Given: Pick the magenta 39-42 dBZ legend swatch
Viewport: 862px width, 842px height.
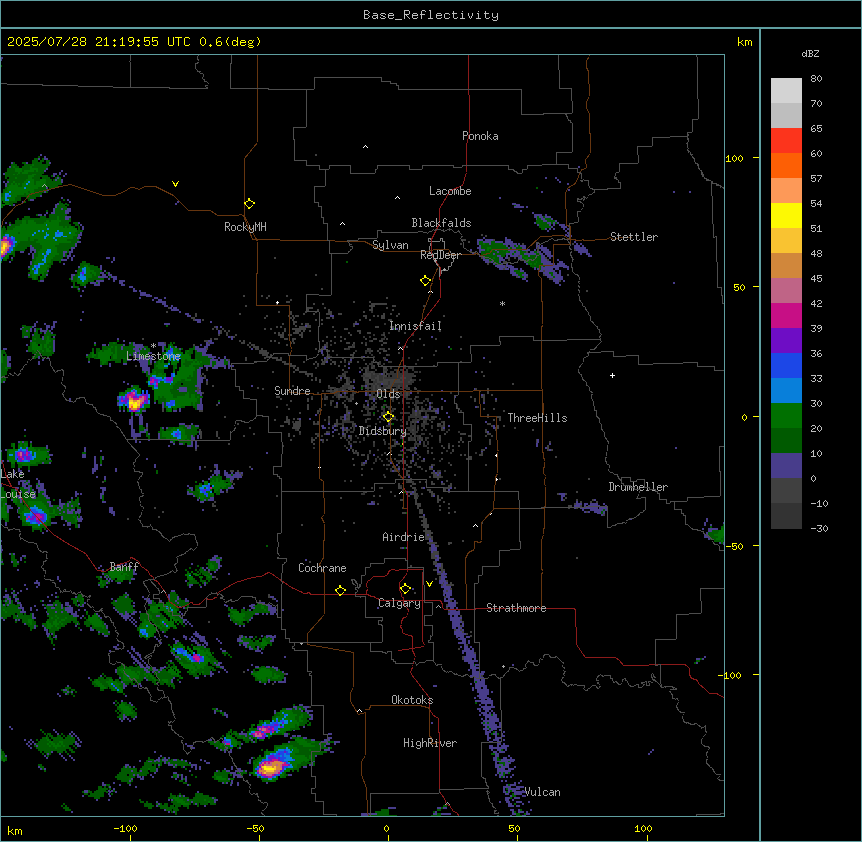Looking at the screenshot, I should [x=786, y=315].
